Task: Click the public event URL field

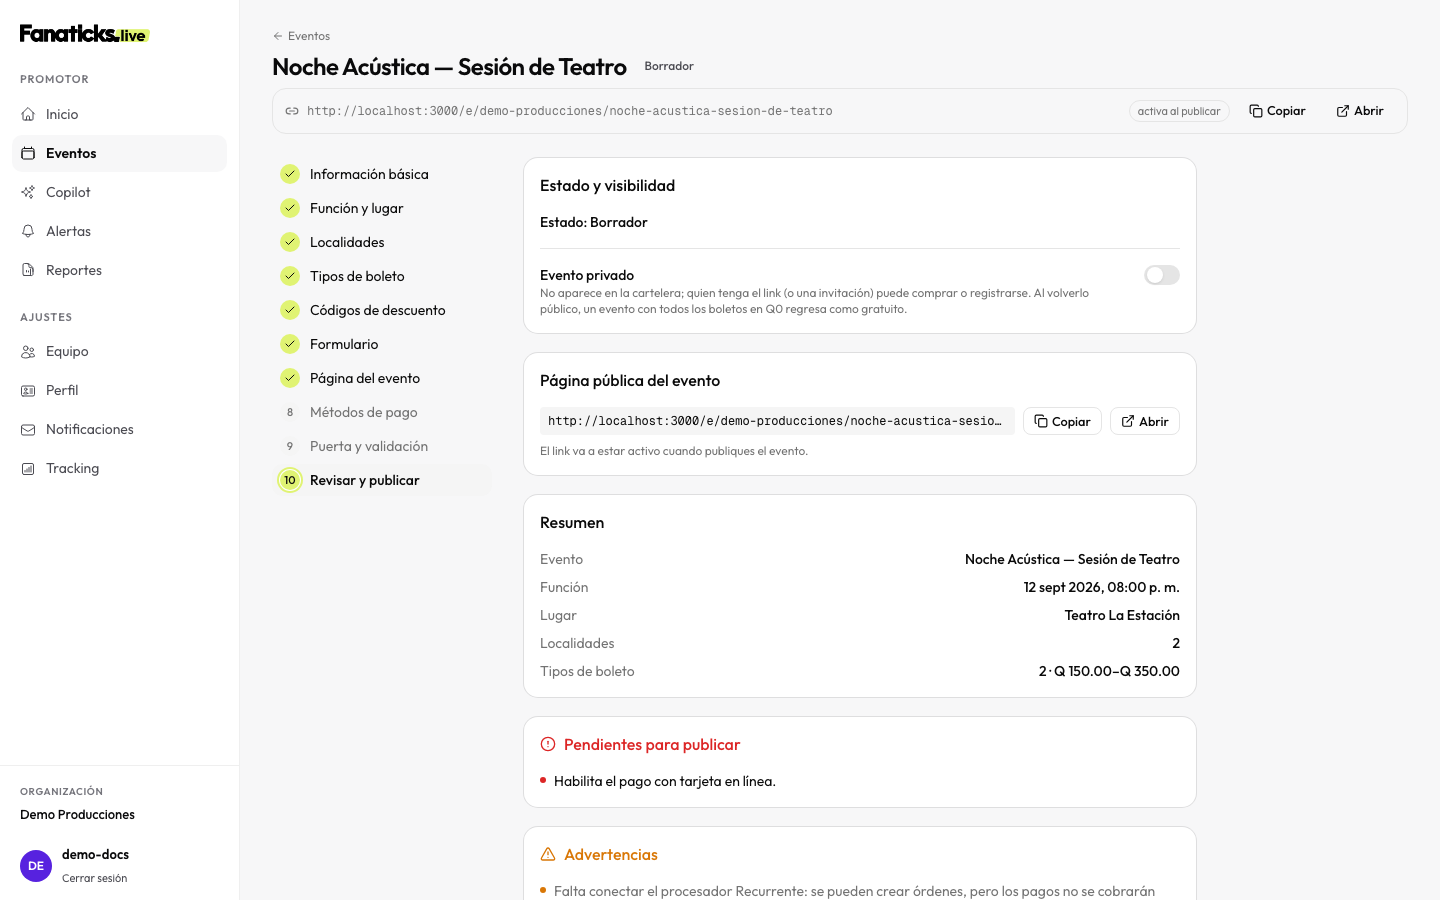Action: 777,421
